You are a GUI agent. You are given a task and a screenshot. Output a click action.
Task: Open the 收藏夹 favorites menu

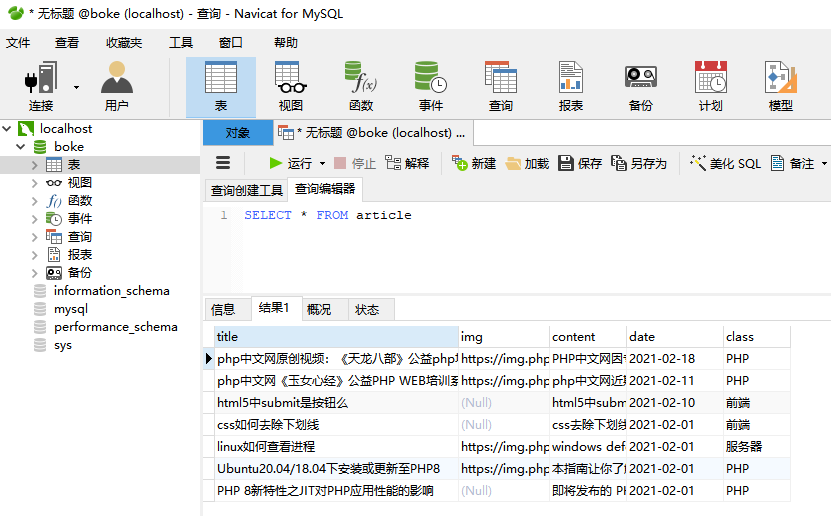pyautogui.click(x=124, y=42)
